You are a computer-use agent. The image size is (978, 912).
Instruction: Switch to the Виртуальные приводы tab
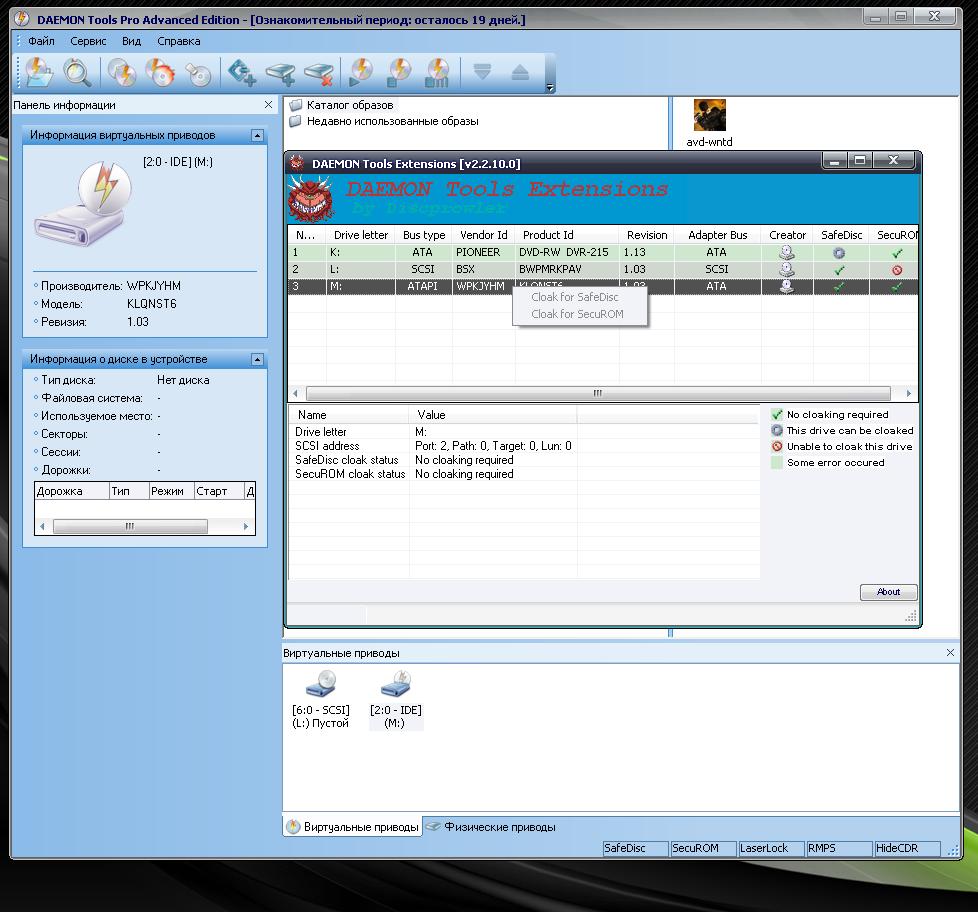click(x=352, y=827)
